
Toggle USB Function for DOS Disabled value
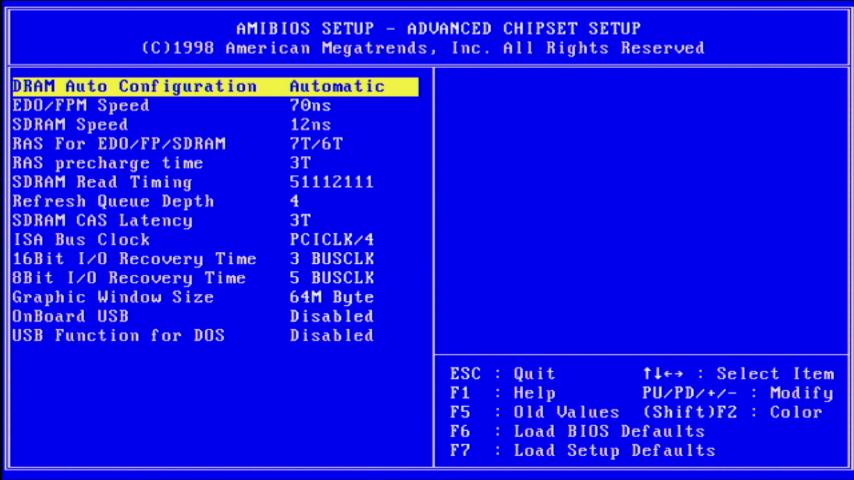332,335
